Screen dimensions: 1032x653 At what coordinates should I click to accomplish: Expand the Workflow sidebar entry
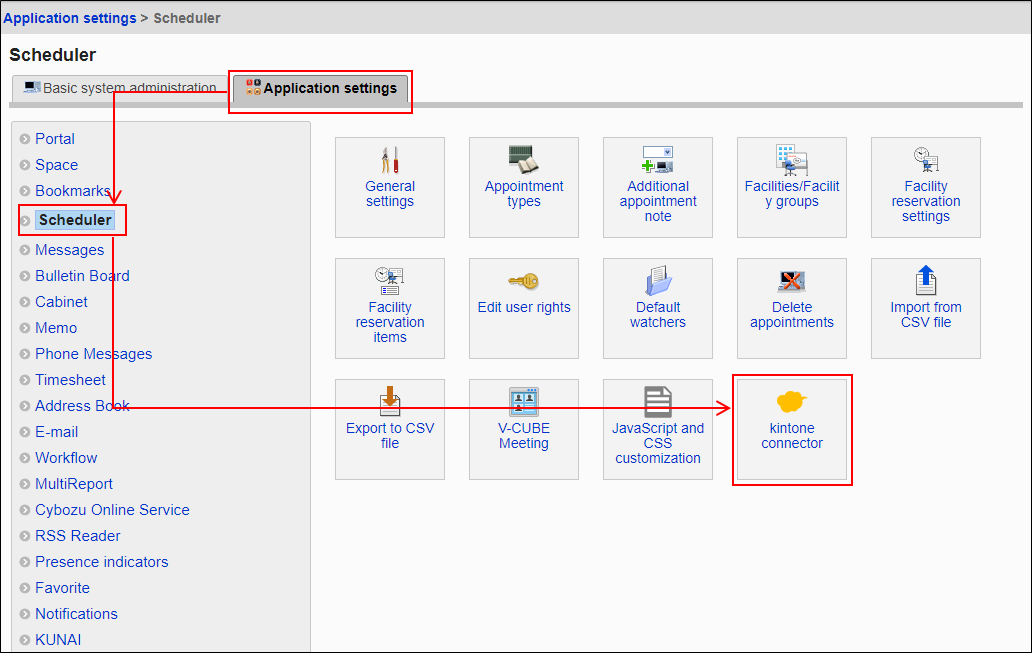coord(66,457)
